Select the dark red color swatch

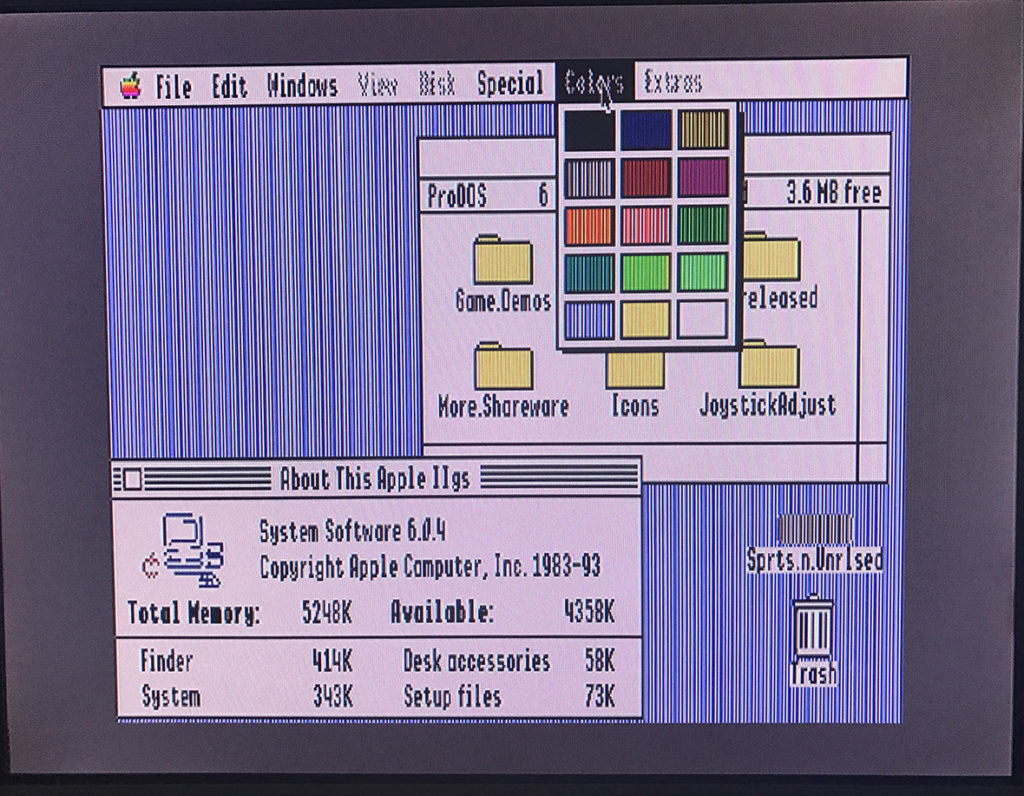[645, 178]
